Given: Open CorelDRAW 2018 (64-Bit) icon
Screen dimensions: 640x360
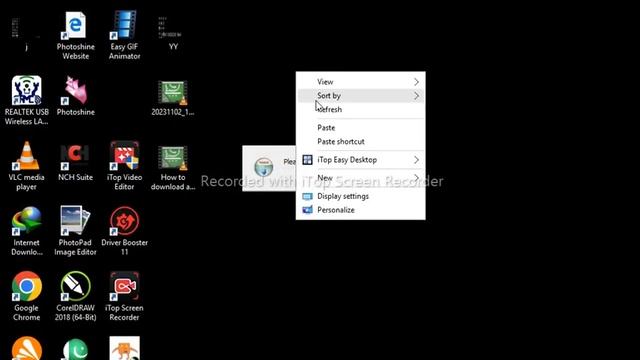Looking at the screenshot, I should (x=76, y=296).
